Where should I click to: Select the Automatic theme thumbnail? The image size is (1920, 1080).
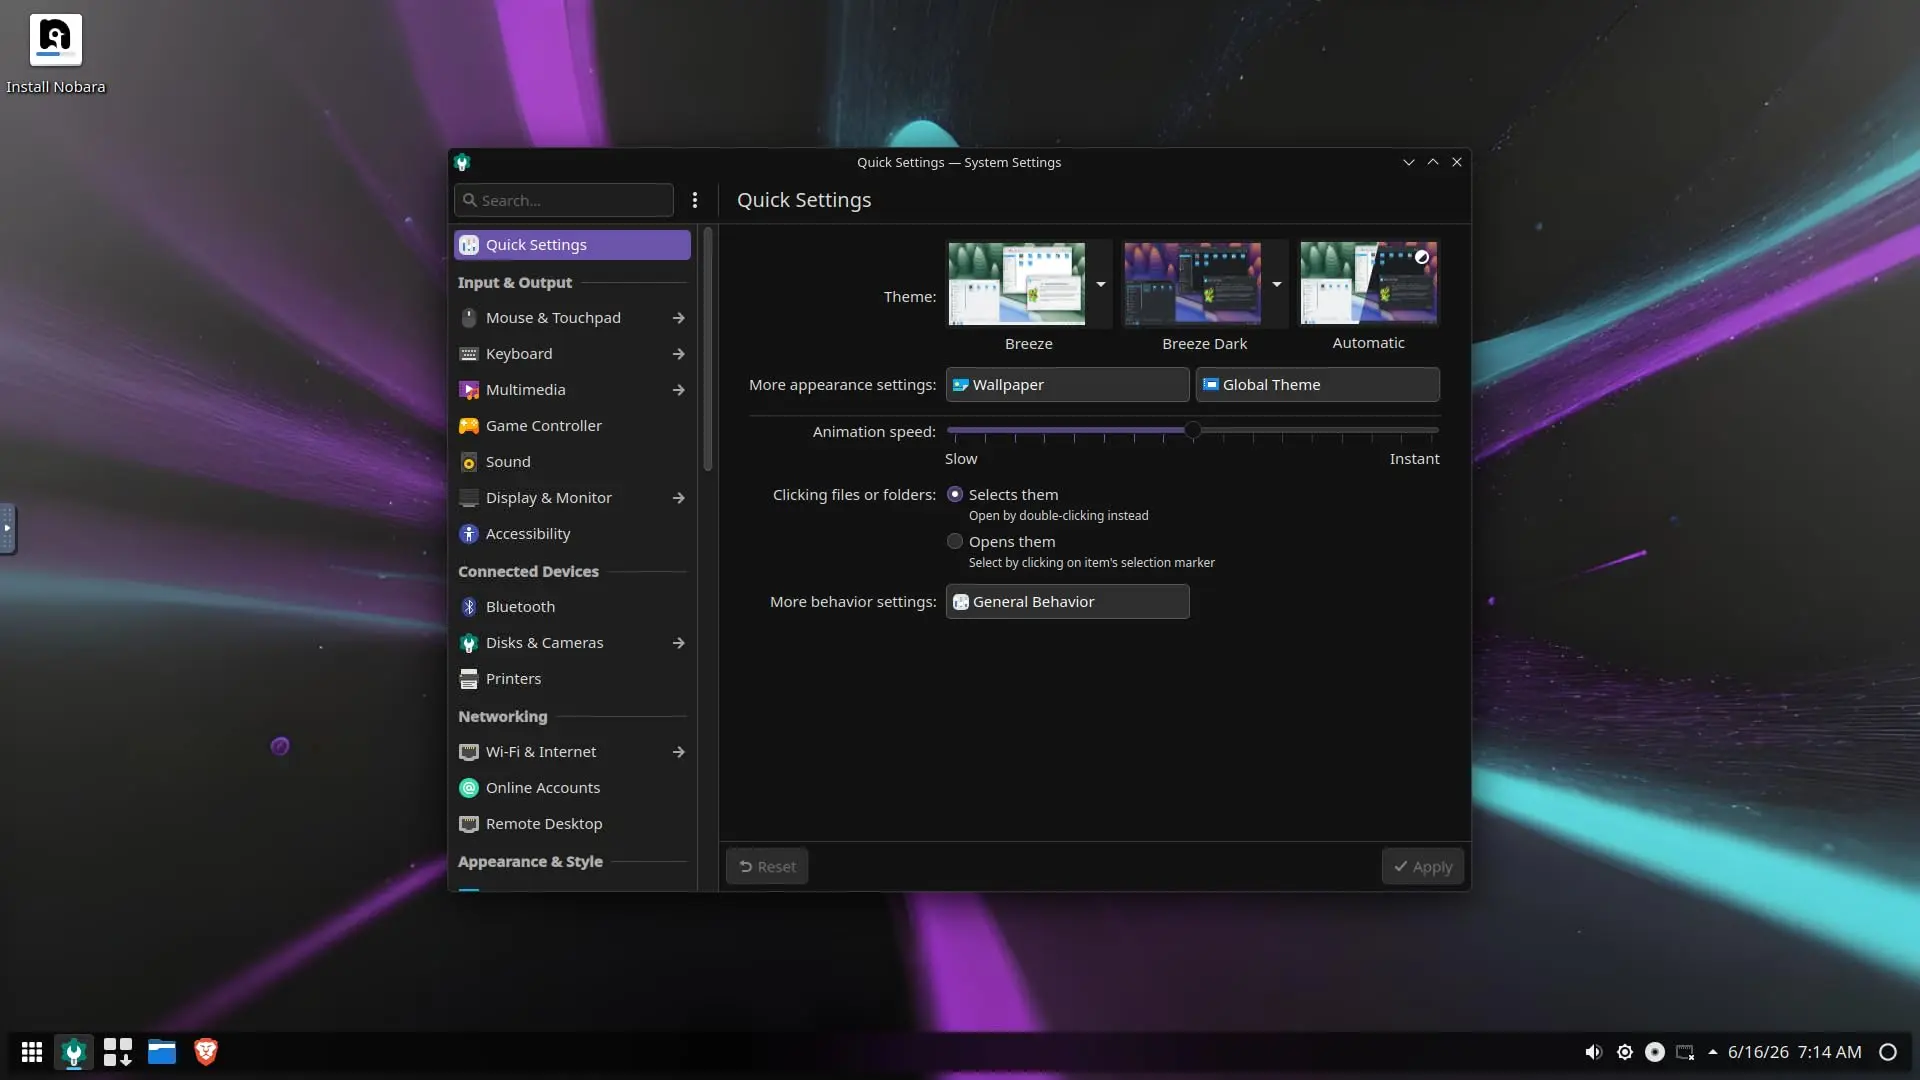point(1368,284)
